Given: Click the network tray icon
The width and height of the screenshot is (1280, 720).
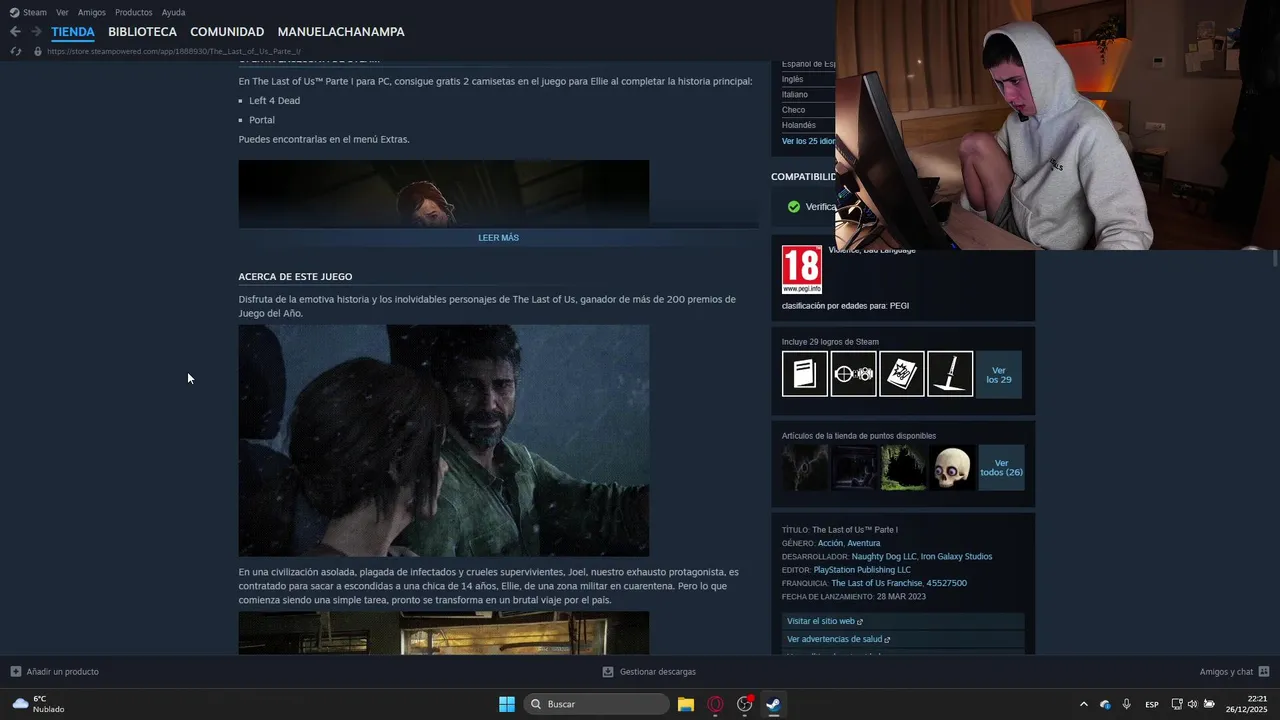Looking at the screenshot, I should pyautogui.click(x=1177, y=704).
